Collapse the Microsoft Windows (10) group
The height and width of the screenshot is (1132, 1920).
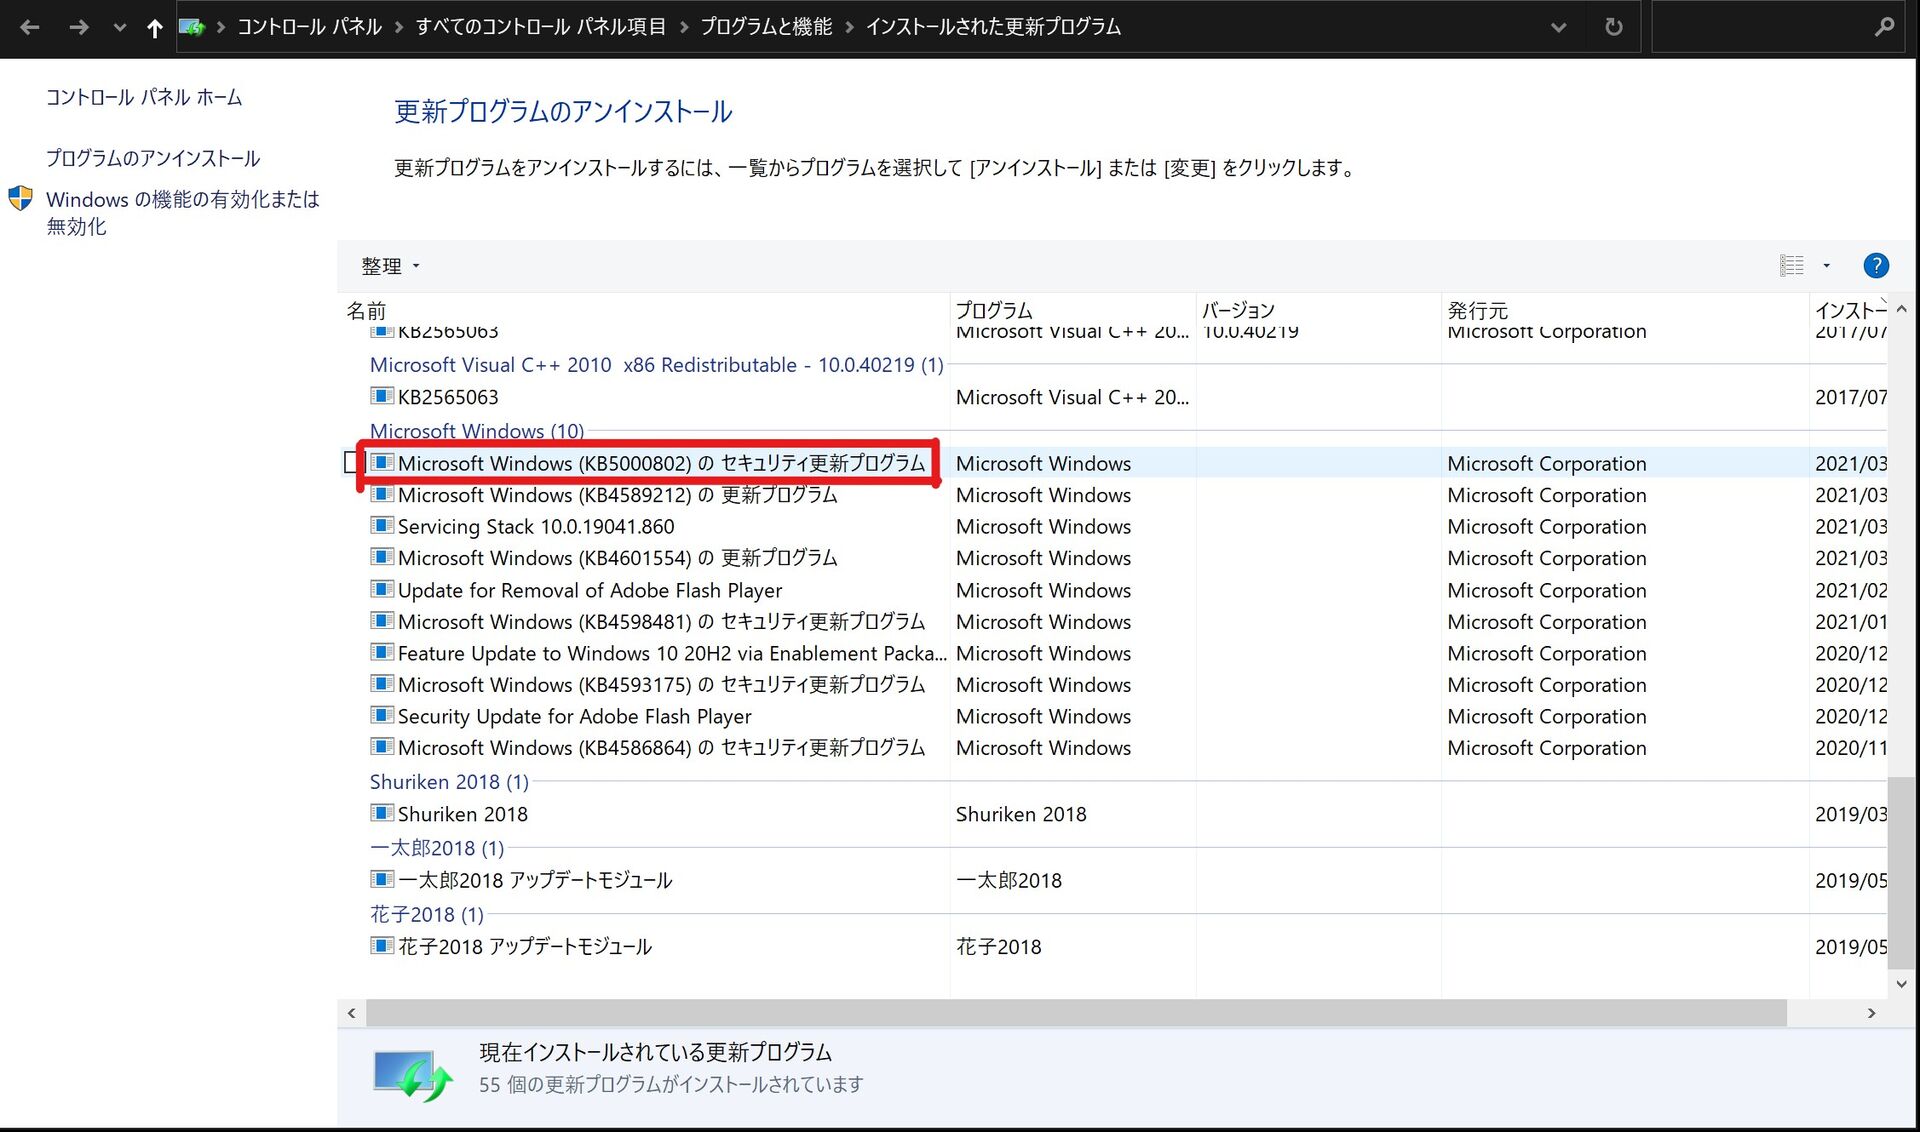pyautogui.click(x=476, y=431)
